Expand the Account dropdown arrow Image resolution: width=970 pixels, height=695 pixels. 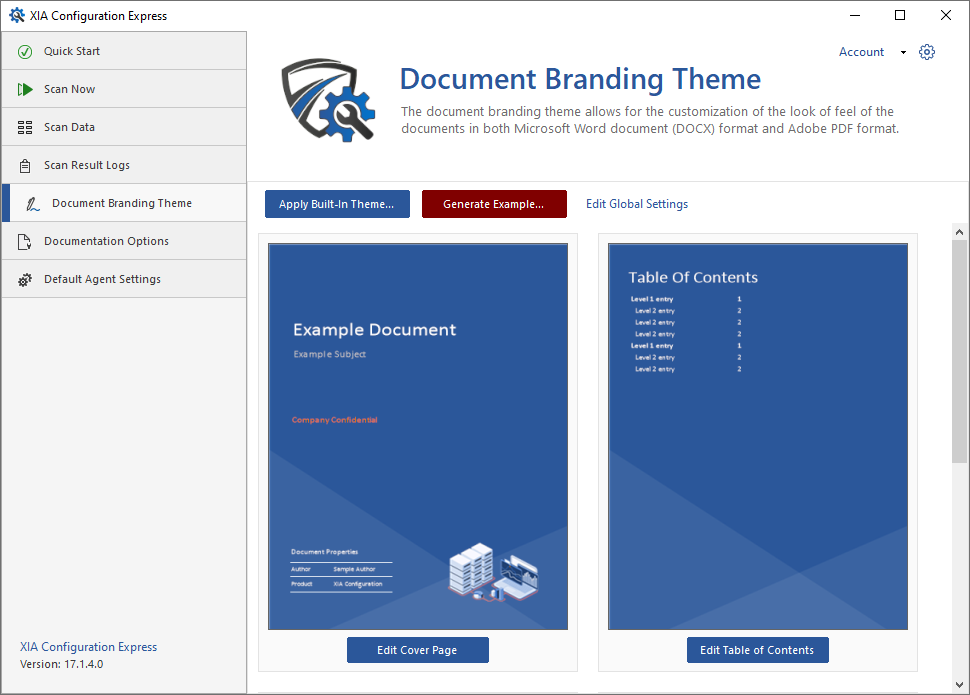point(903,53)
